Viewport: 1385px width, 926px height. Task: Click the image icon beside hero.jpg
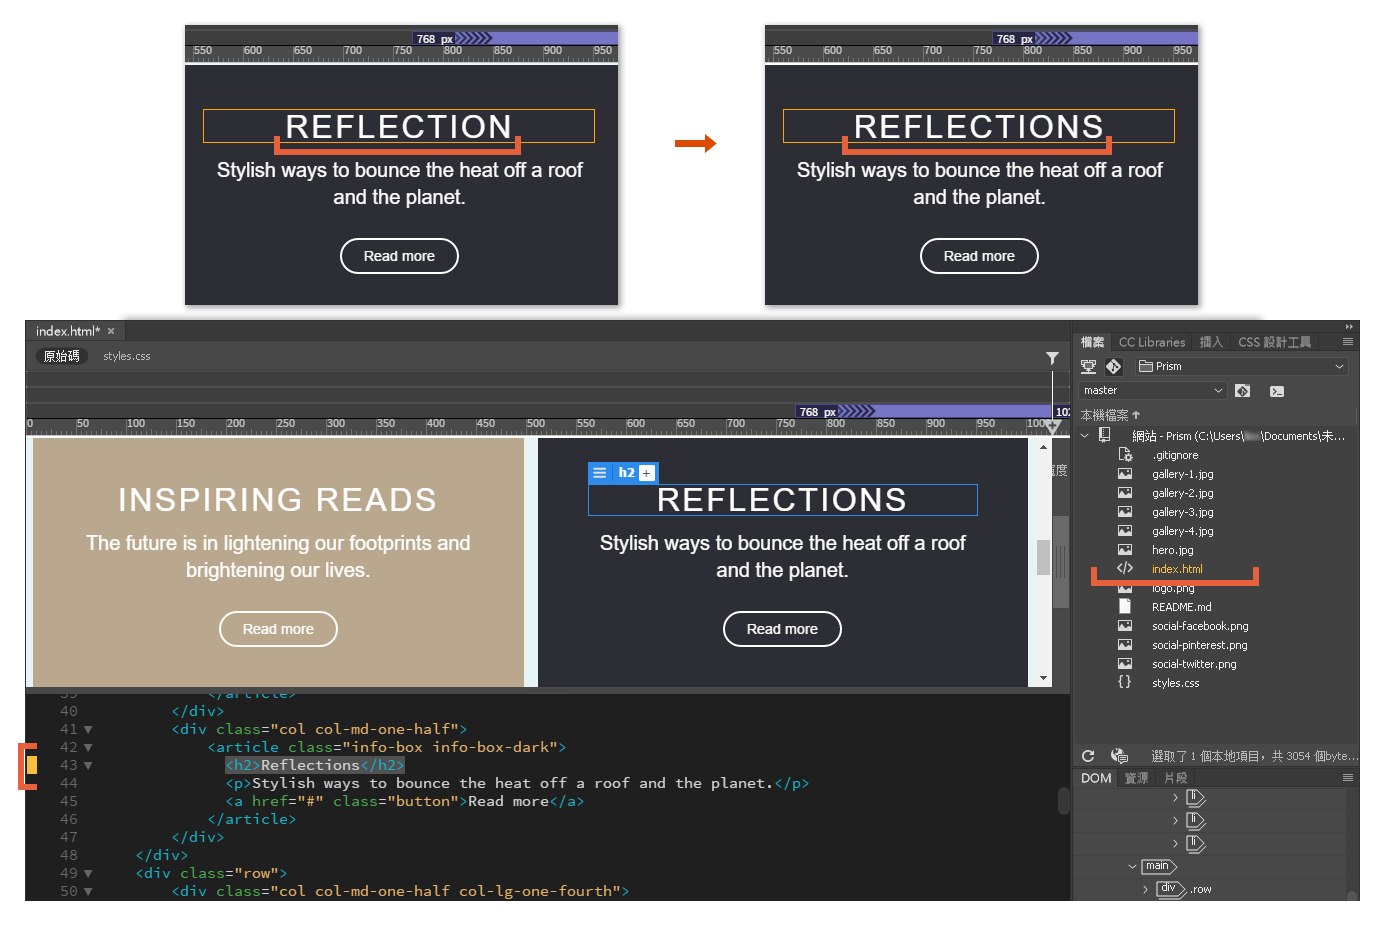tap(1125, 550)
